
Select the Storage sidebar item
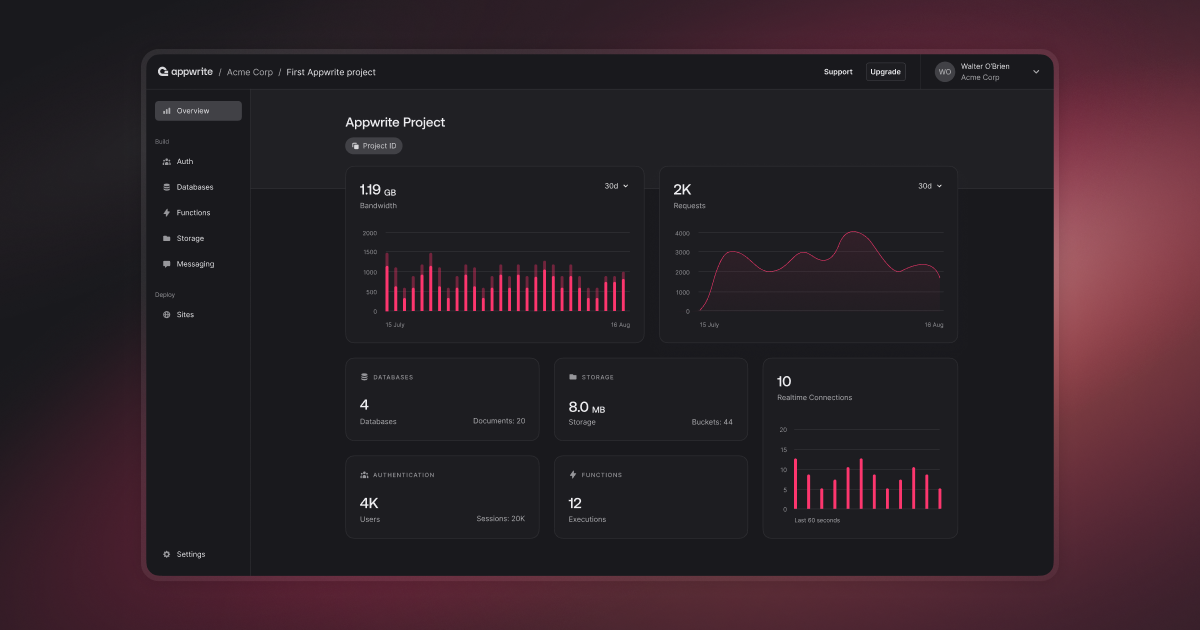(x=190, y=238)
